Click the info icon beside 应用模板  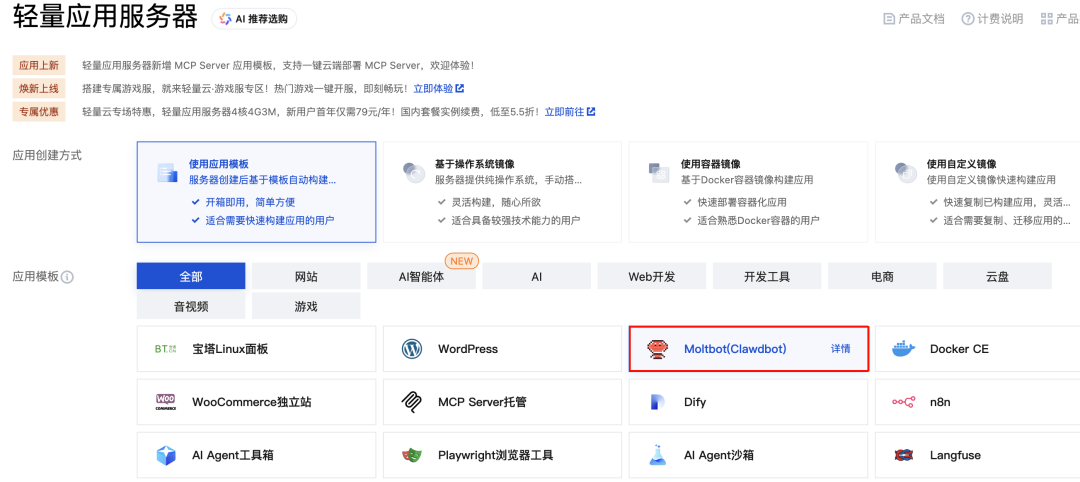pos(68,277)
